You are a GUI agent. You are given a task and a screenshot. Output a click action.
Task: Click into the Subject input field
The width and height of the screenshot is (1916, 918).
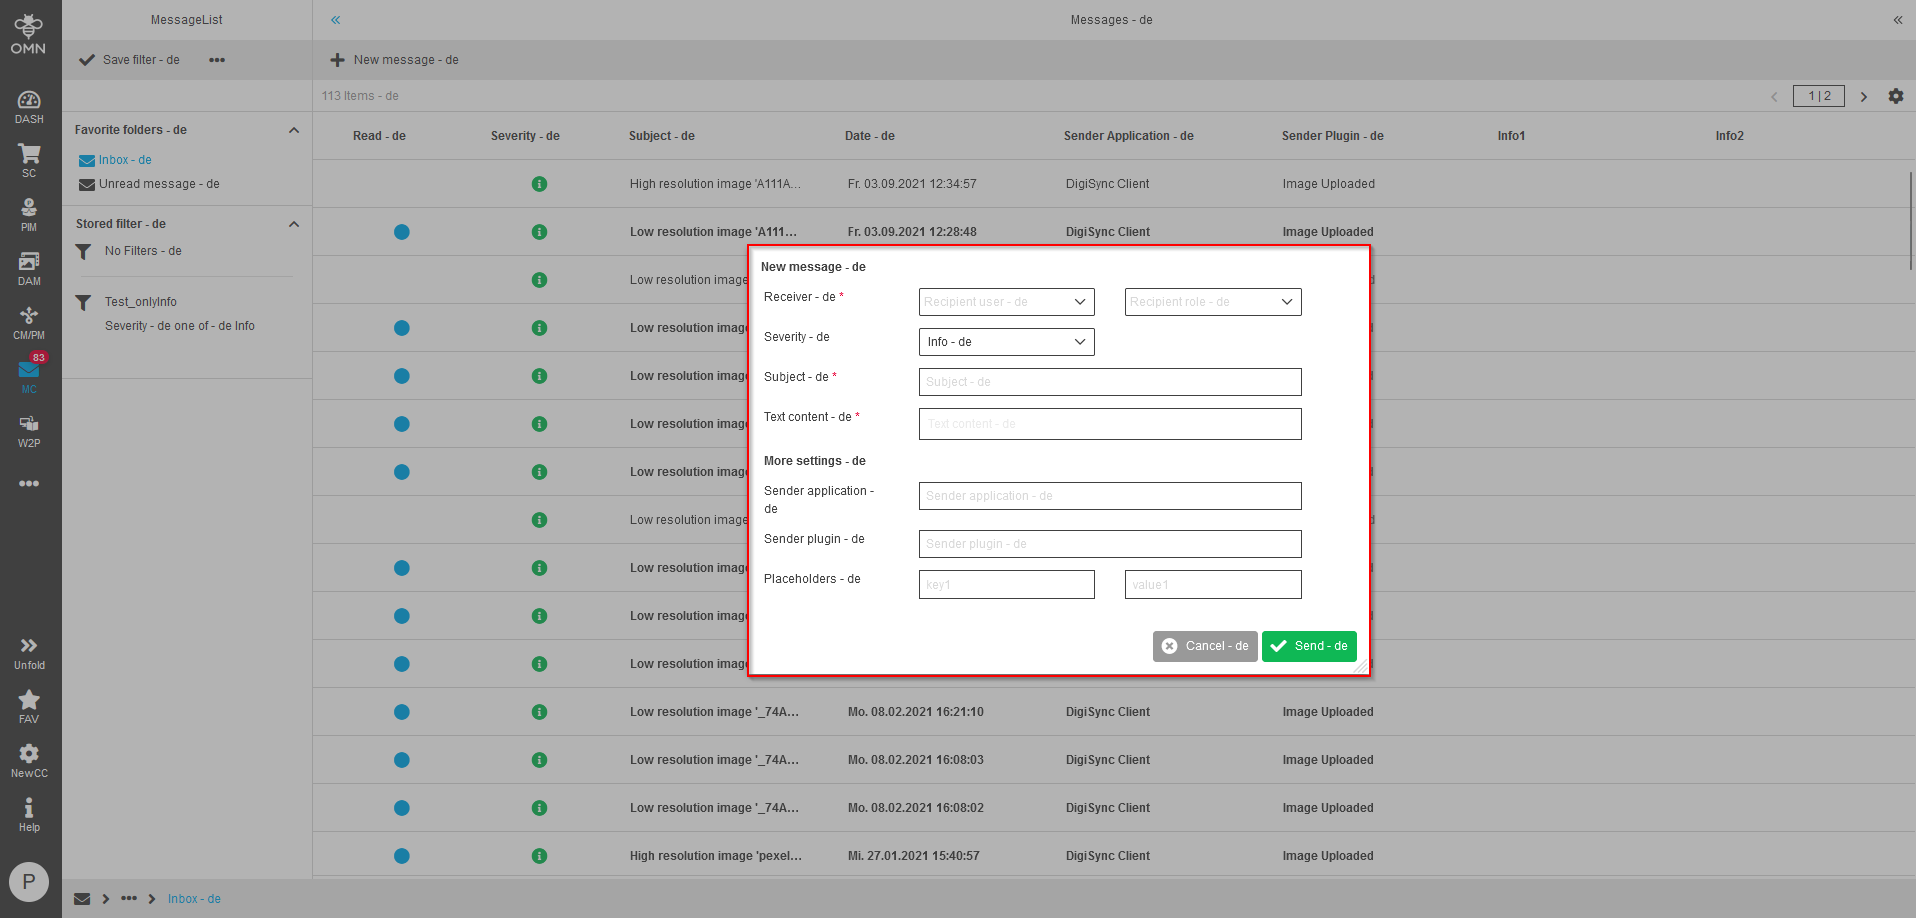click(x=1109, y=382)
